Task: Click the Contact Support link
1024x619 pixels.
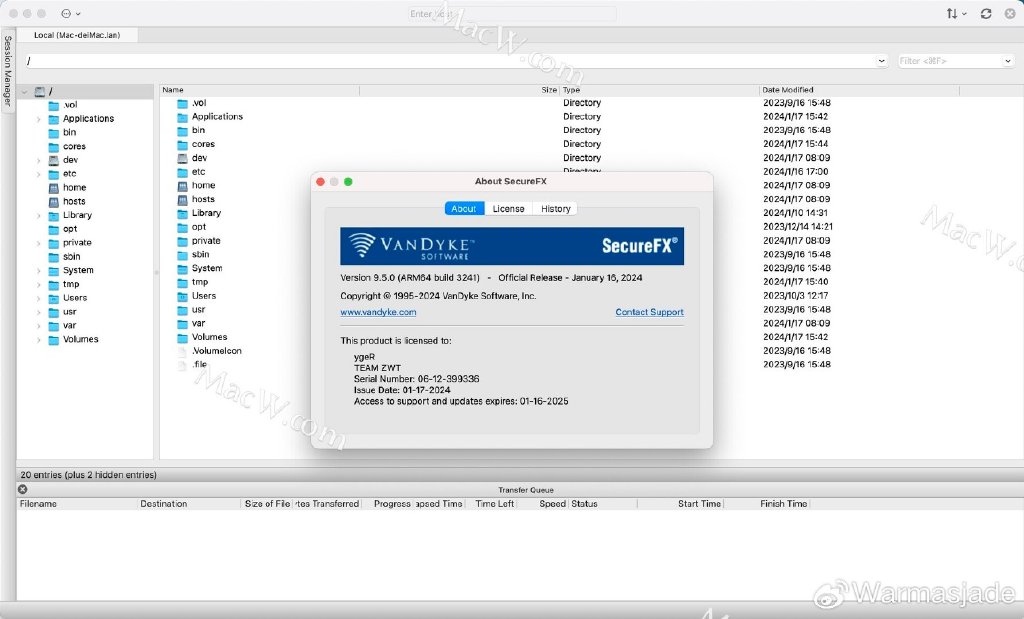Action: coord(649,312)
